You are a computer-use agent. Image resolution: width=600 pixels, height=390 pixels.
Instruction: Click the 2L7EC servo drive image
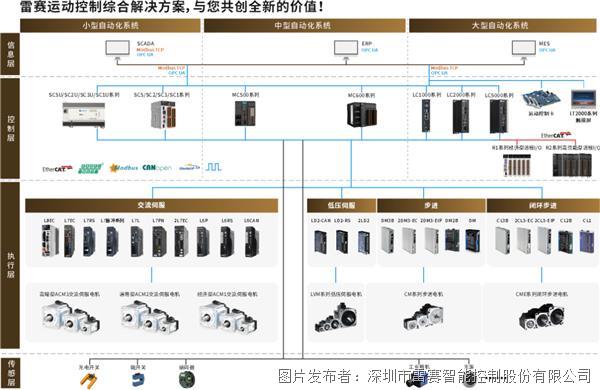point(181,241)
